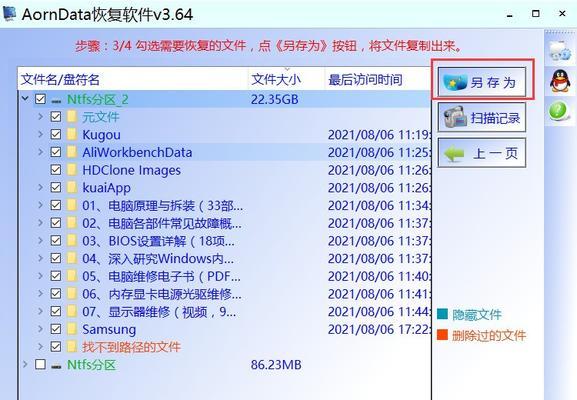The width and height of the screenshot is (577, 400).
Task: Expand the AliWorkbenchData folder
Action: point(40,152)
